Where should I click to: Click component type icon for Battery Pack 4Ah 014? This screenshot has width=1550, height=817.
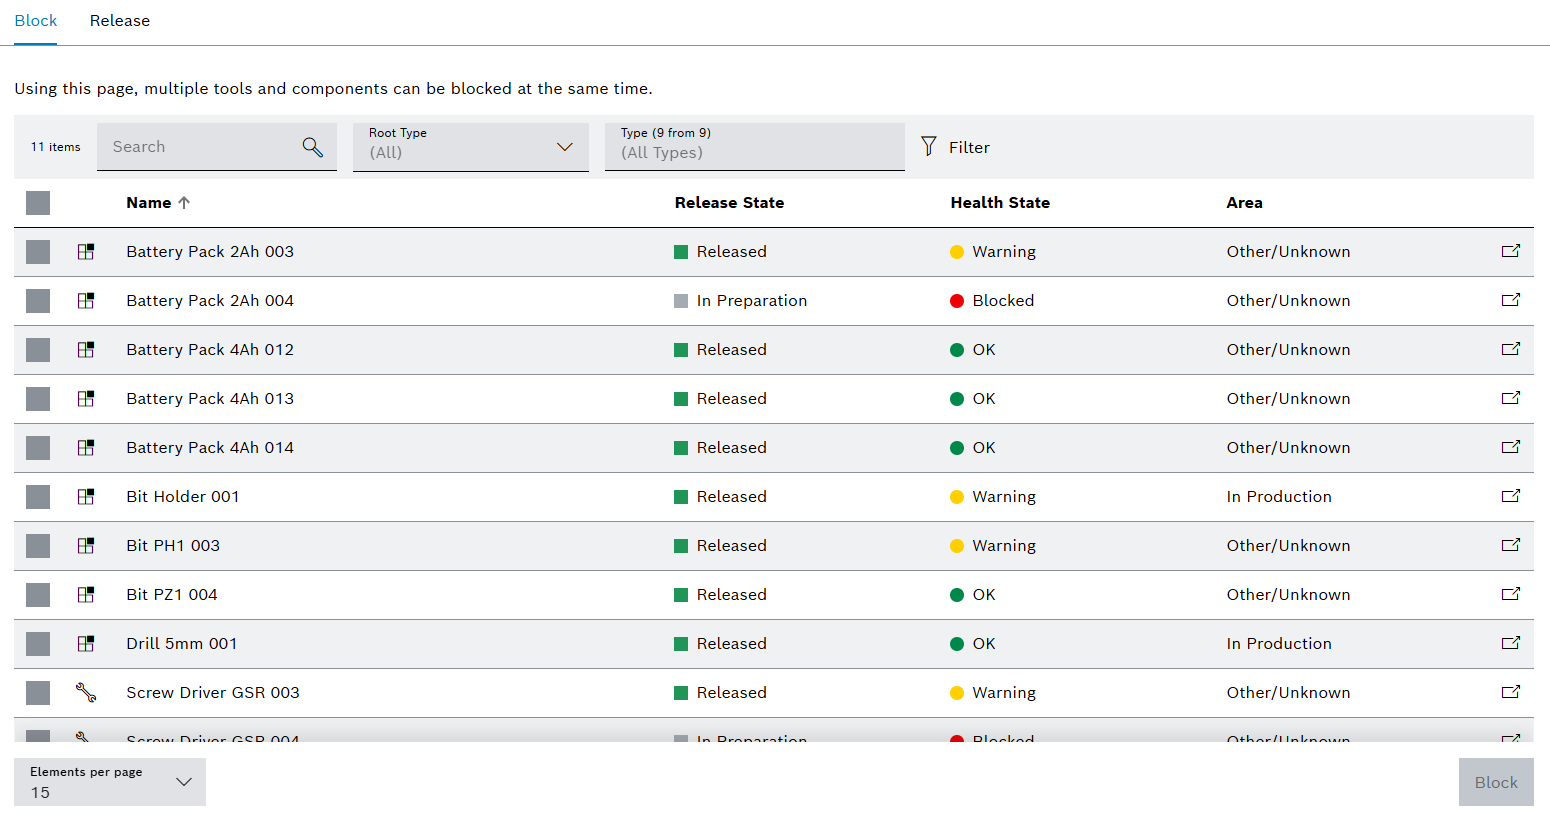tap(86, 448)
